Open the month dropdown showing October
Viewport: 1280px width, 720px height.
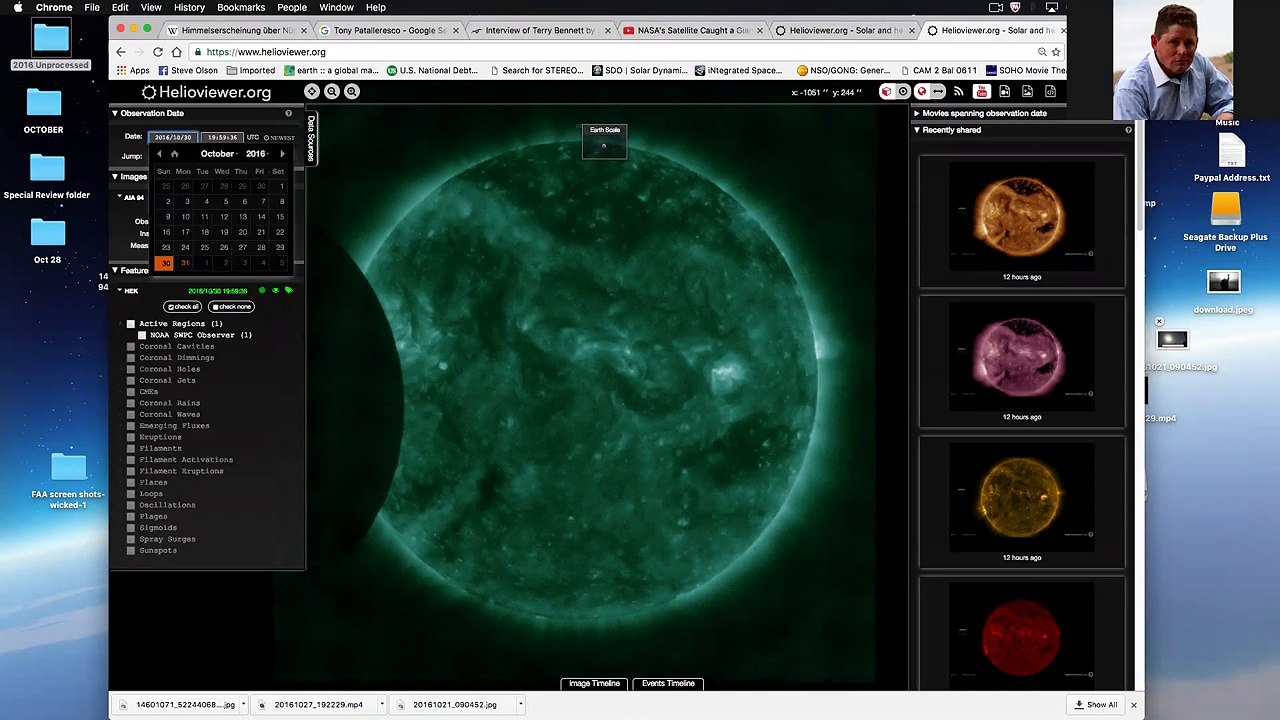pos(218,154)
